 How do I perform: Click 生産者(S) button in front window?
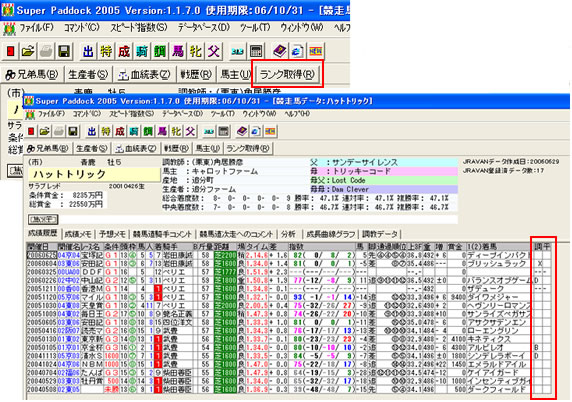(92, 148)
